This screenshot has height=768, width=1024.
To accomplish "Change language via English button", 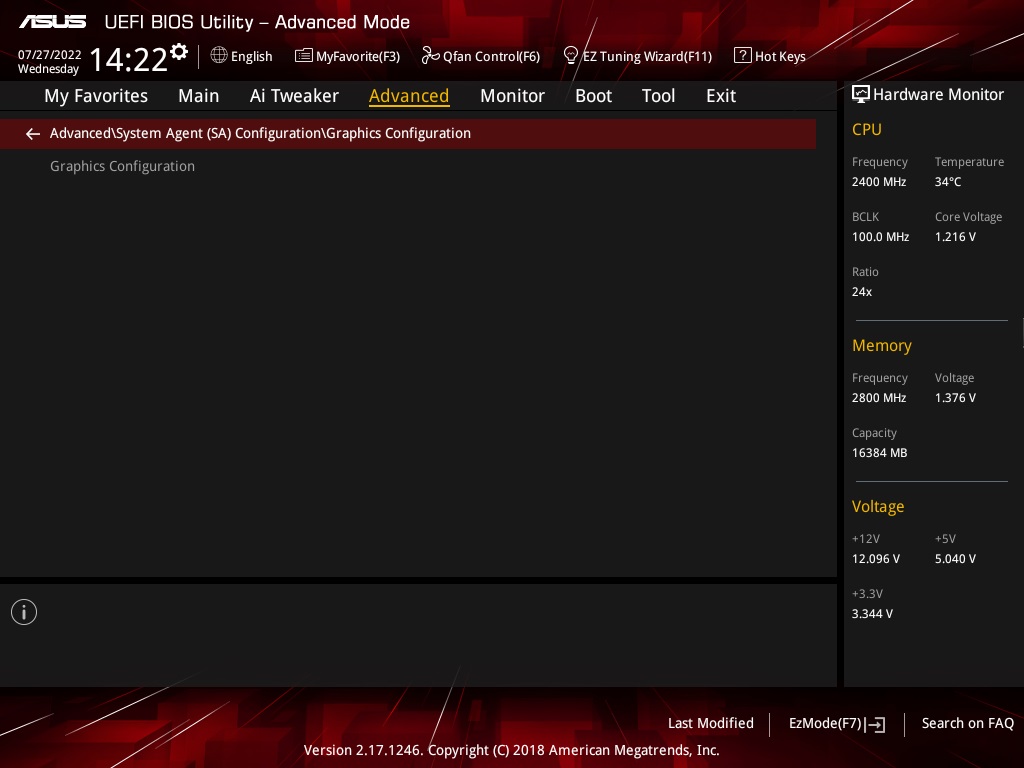I will [251, 56].
